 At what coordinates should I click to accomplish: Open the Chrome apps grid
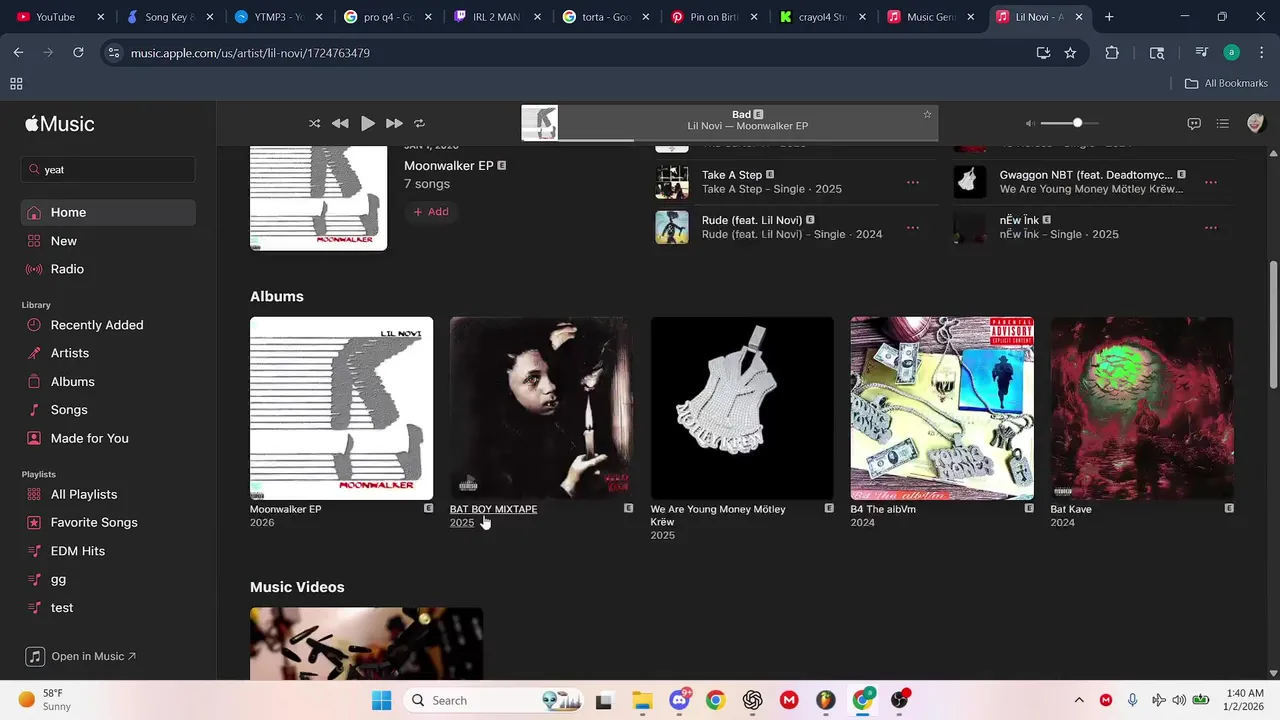(x=16, y=83)
